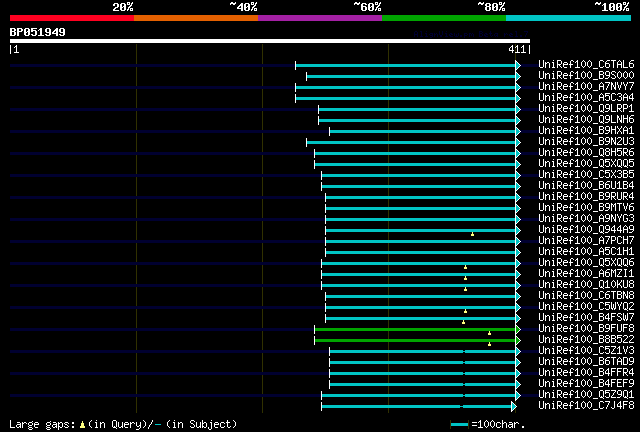Image resolution: width=640 pixels, height=432 pixels.
Task: Click the UniRef100_A9NYG3 label
Action: pos(586,218)
